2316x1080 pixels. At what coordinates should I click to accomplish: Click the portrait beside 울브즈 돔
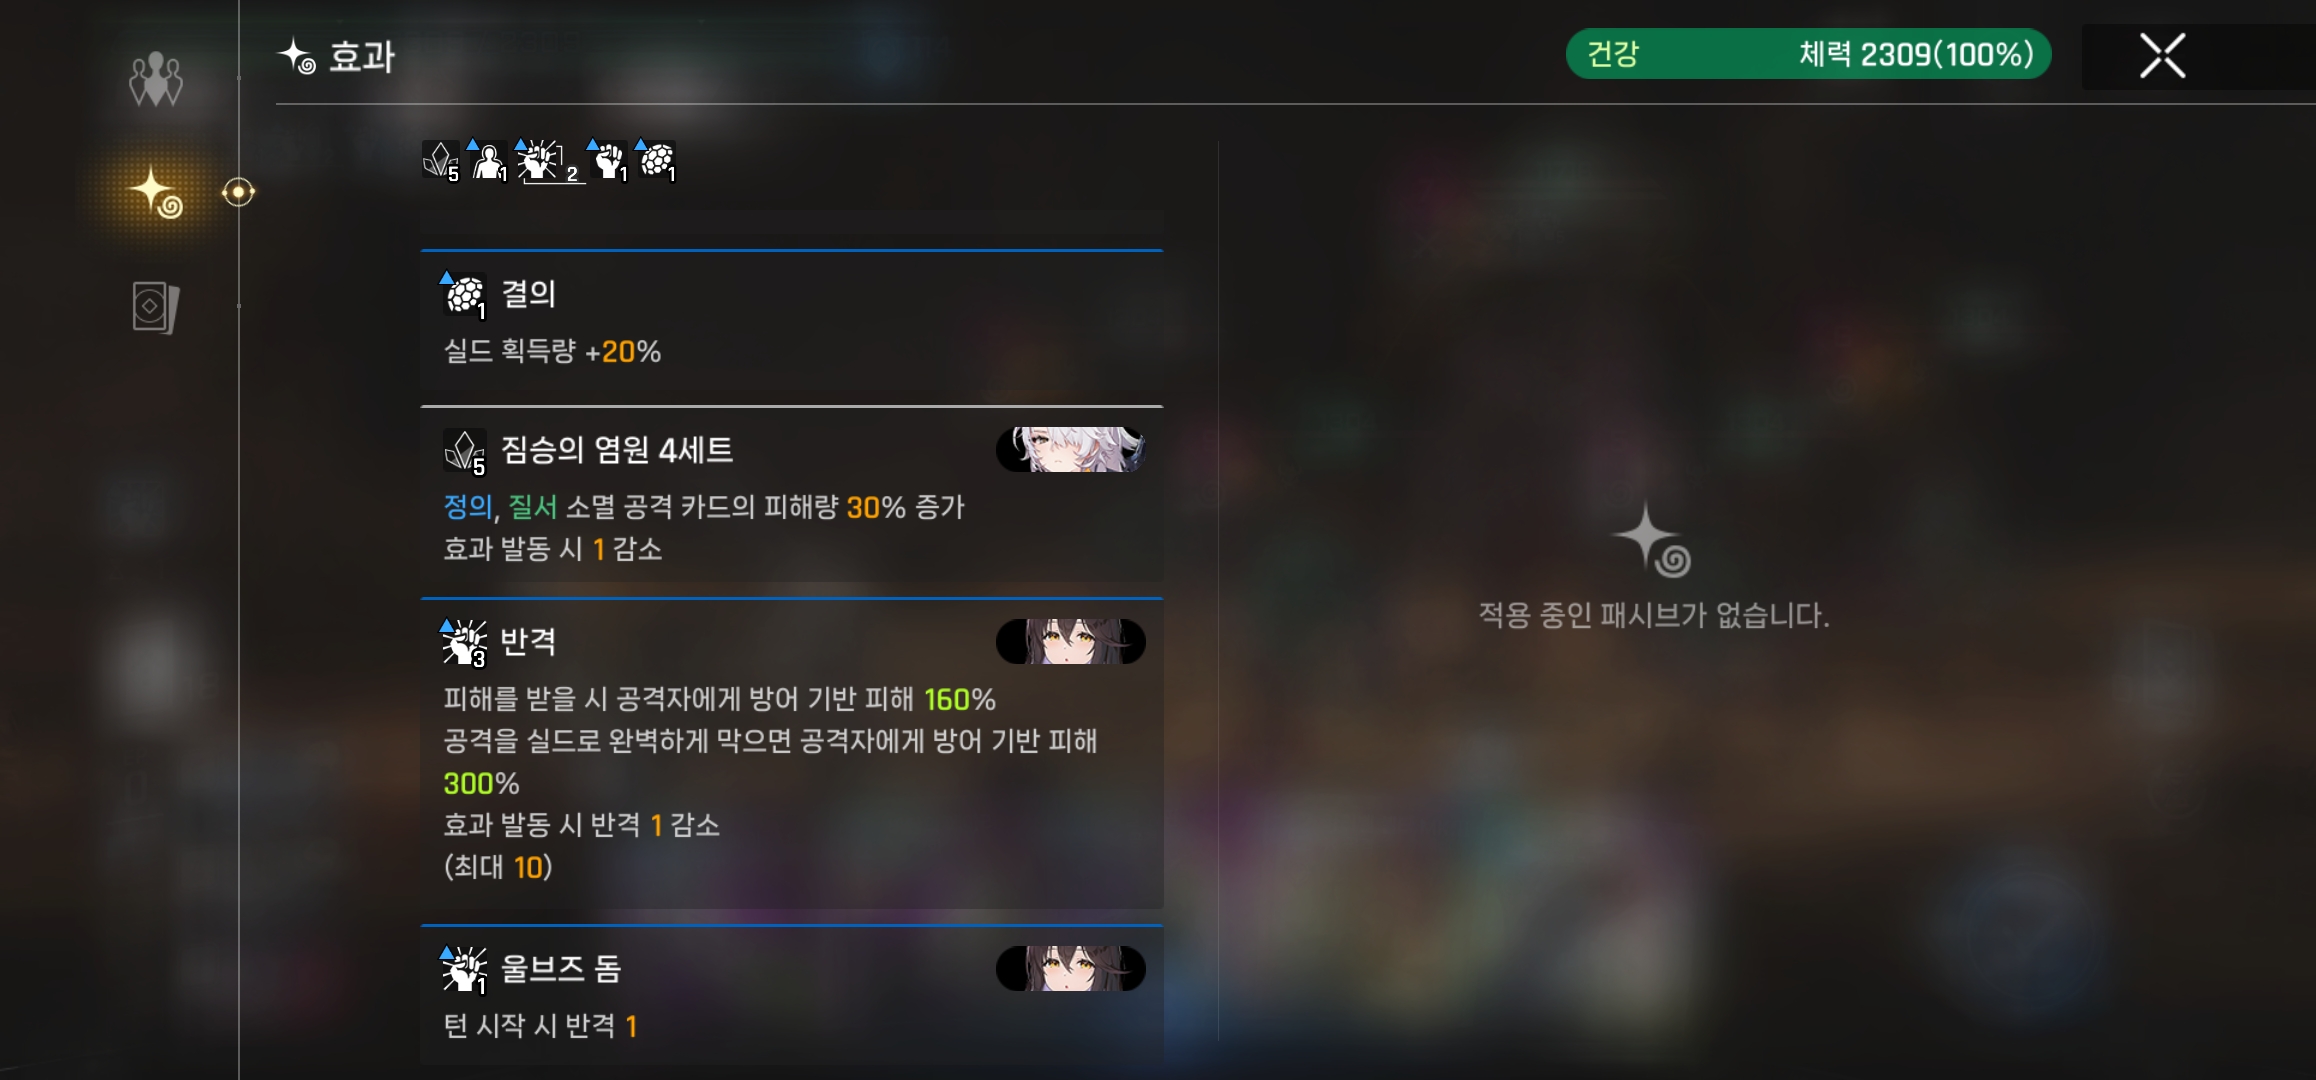coord(1071,969)
